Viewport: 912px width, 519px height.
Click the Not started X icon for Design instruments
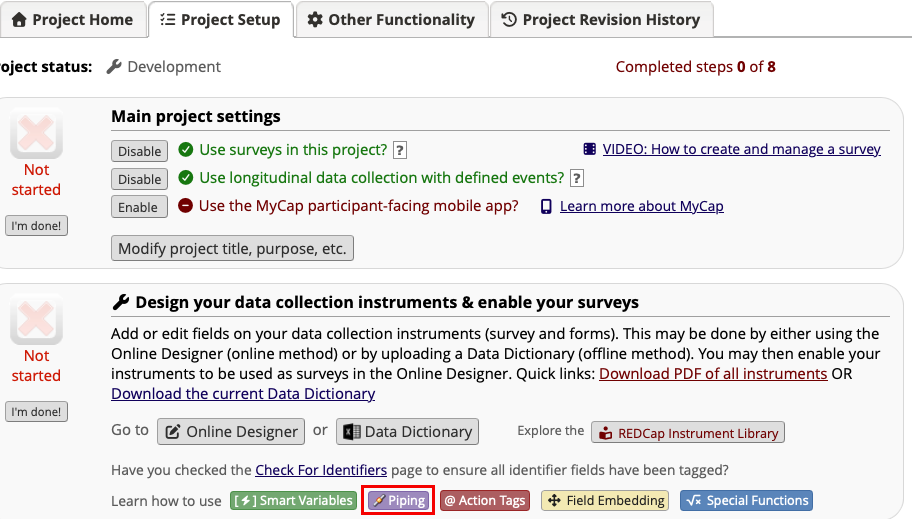point(36,319)
